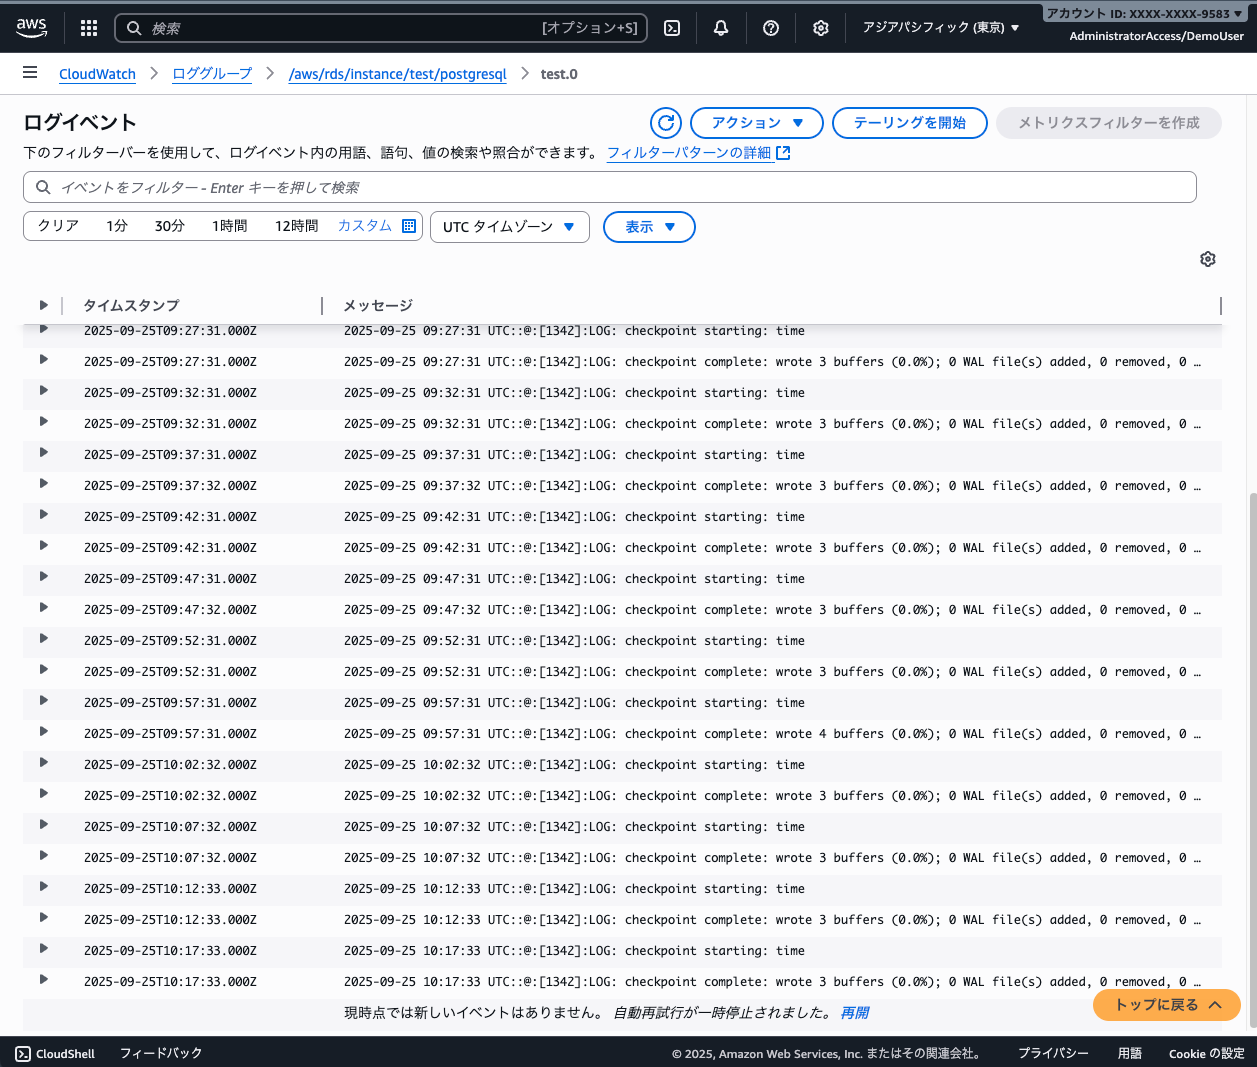Open /aws/rds/instance/test/postgresql breadcrumb
The width and height of the screenshot is (1257, 1067).
click(x=398, y=74)
